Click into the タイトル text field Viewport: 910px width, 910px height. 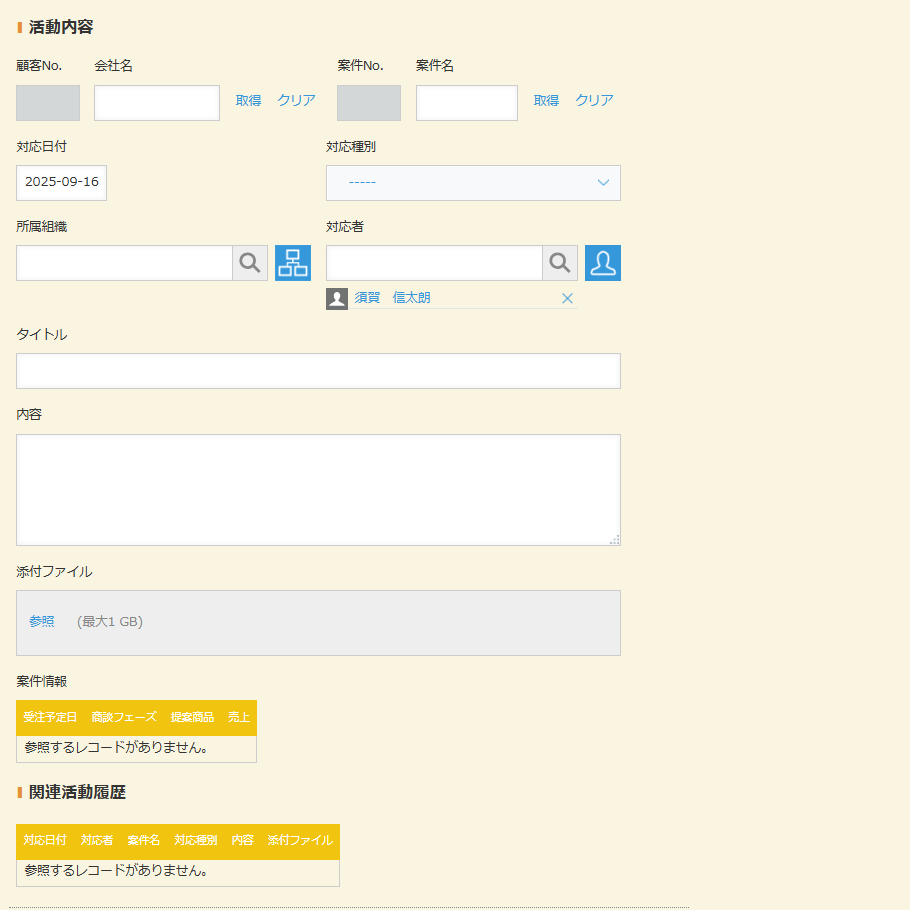tap(318, 371)
